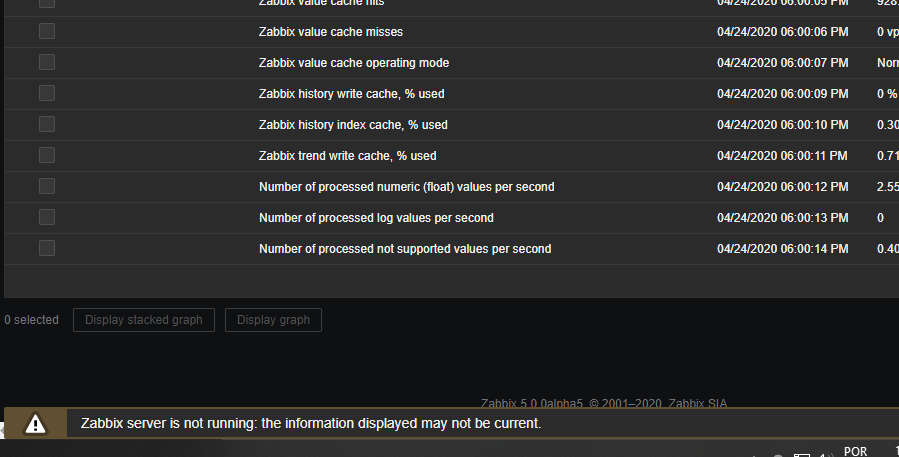
Task: Open processed not supported values item name
Action: [404, 249]
